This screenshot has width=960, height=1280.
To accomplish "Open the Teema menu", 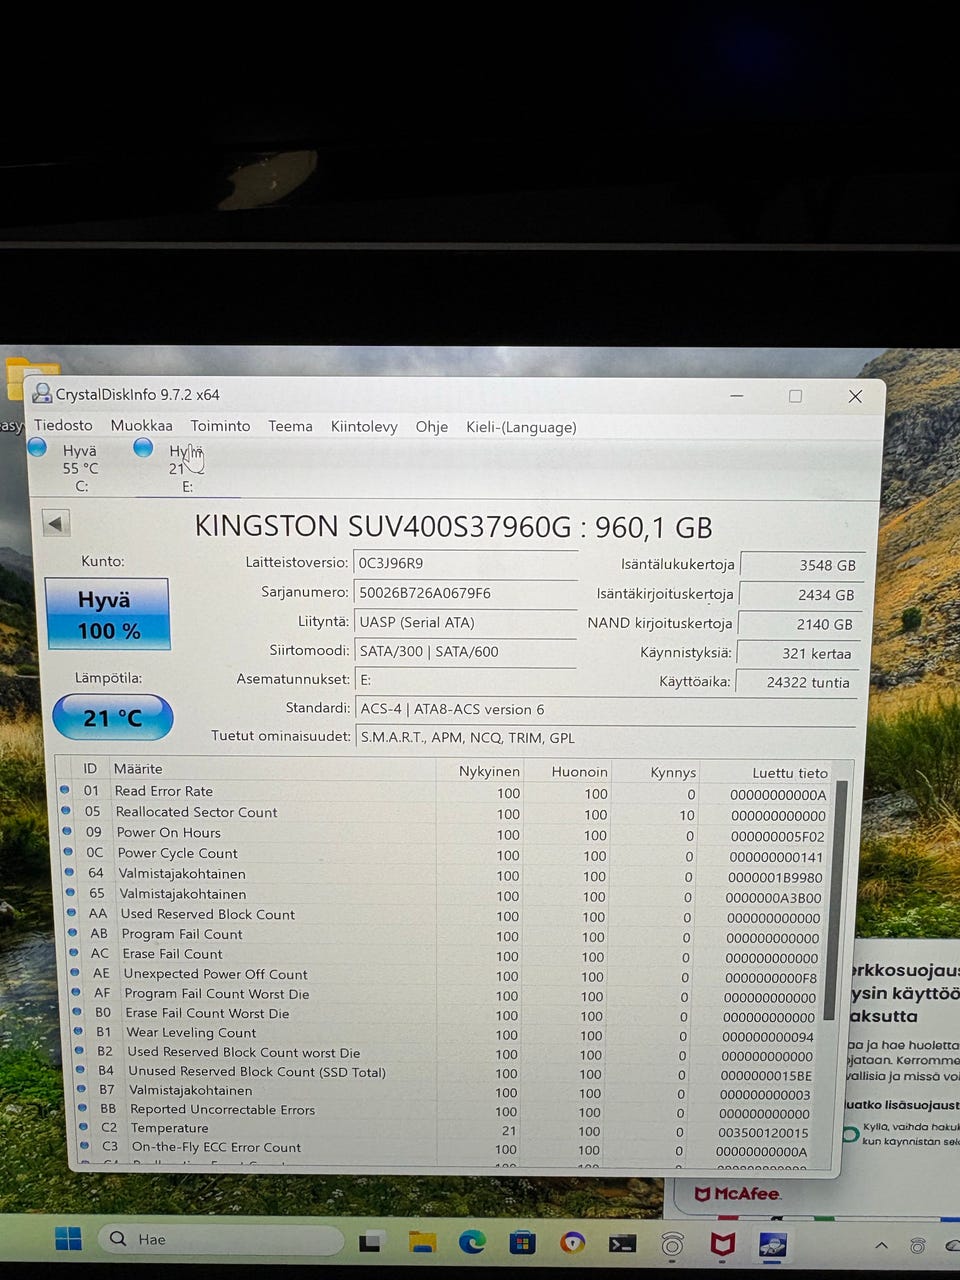I will [x=290, y=426].
